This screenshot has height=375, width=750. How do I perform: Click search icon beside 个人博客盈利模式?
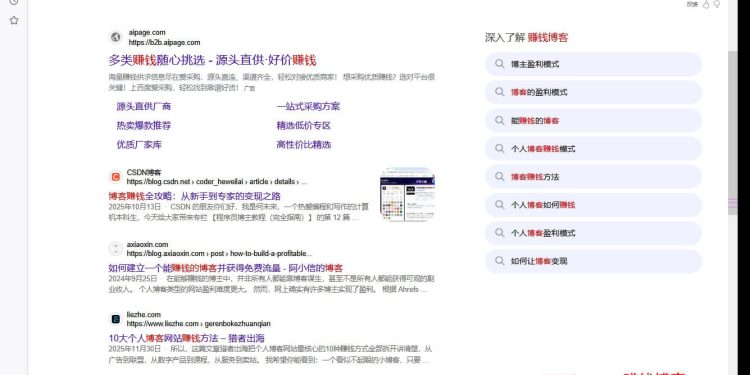point(499,233)
